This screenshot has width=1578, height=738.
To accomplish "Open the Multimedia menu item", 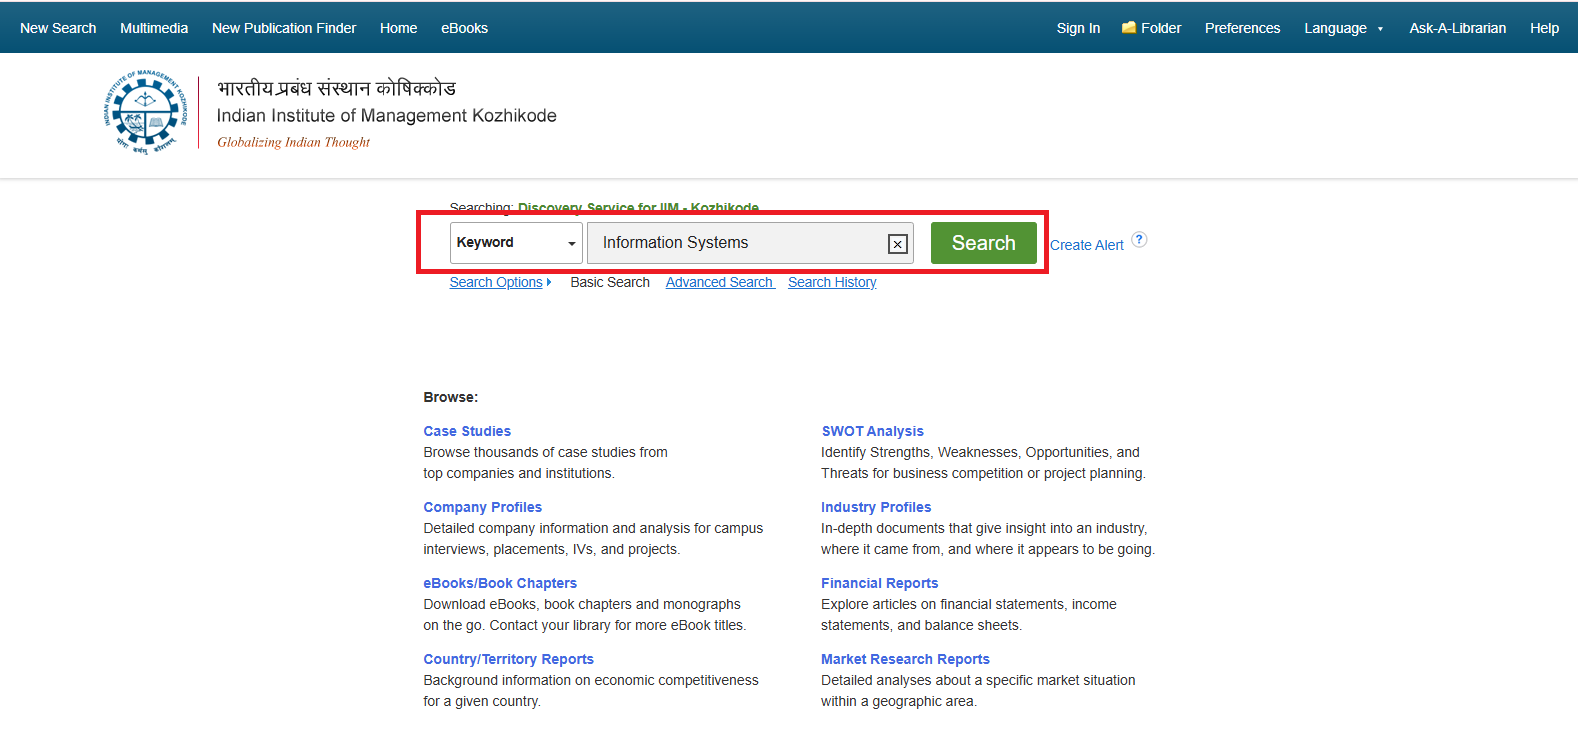I will pyautogui.click(x=154, y=28).
